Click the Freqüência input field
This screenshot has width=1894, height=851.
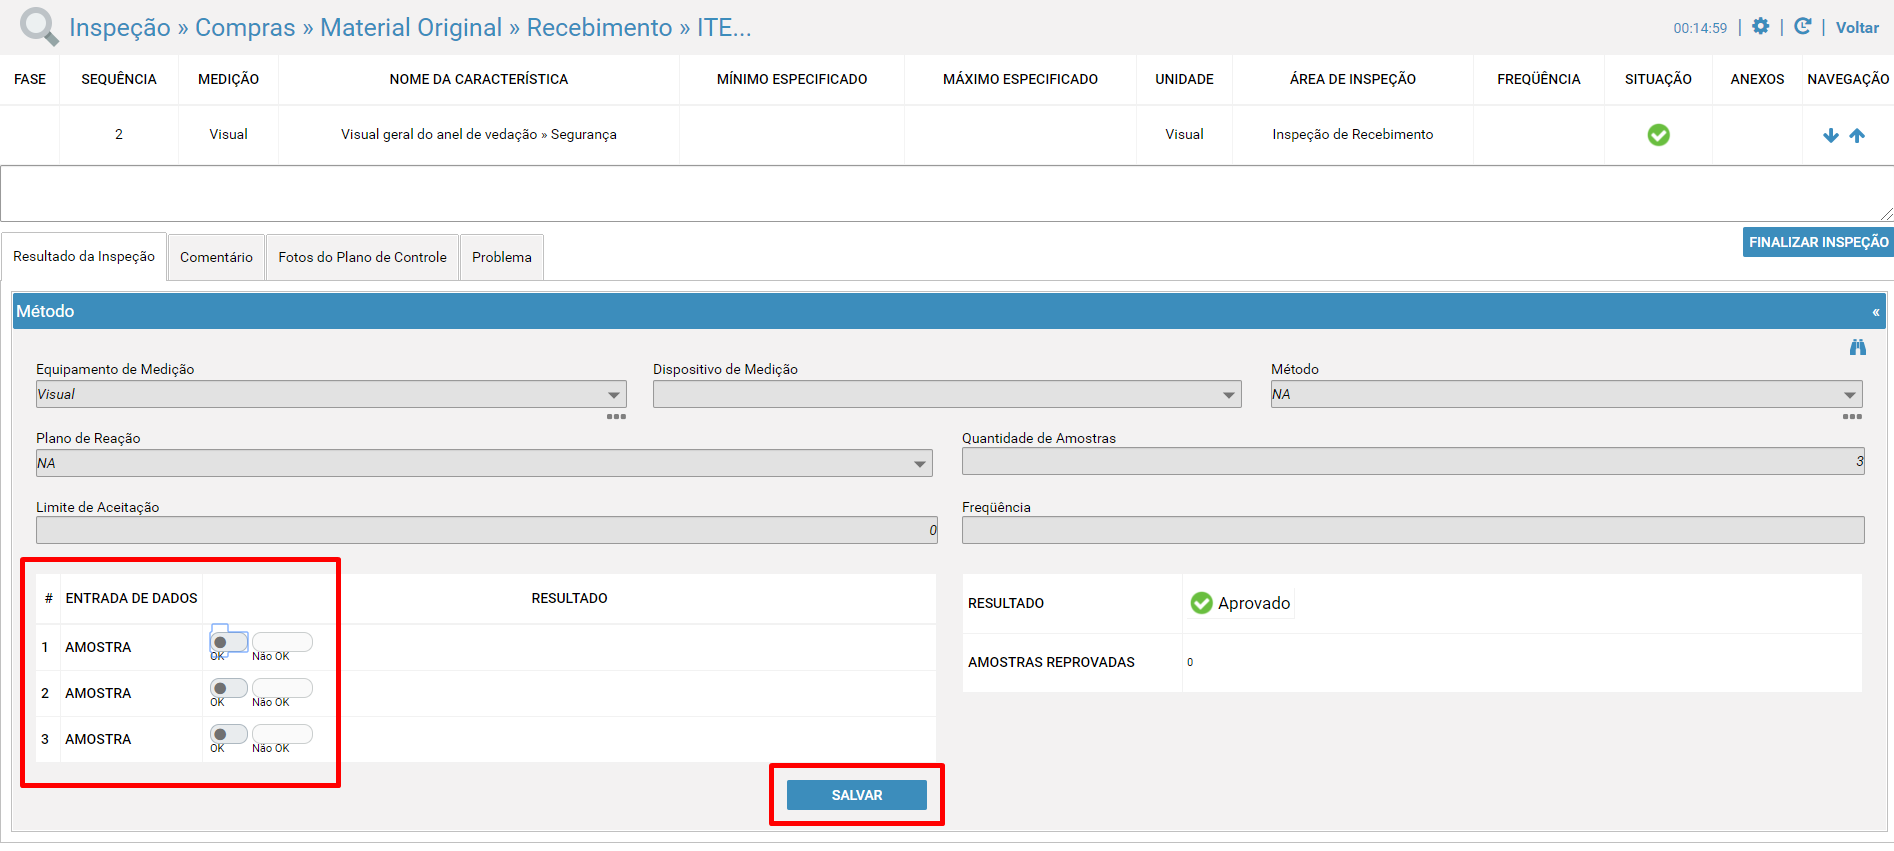click(1413, 530)
